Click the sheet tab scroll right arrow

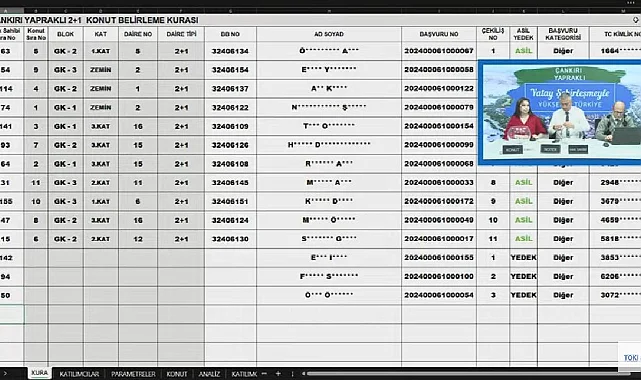[5, 373]
